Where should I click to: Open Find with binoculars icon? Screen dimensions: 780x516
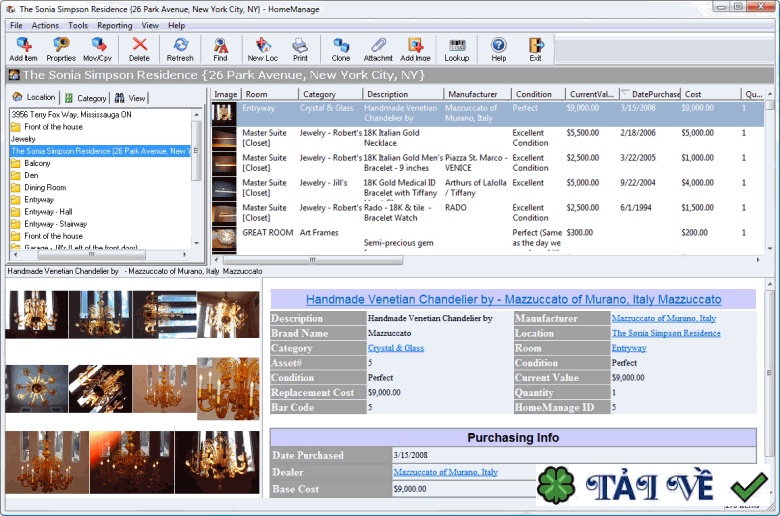tap(220, 49)
